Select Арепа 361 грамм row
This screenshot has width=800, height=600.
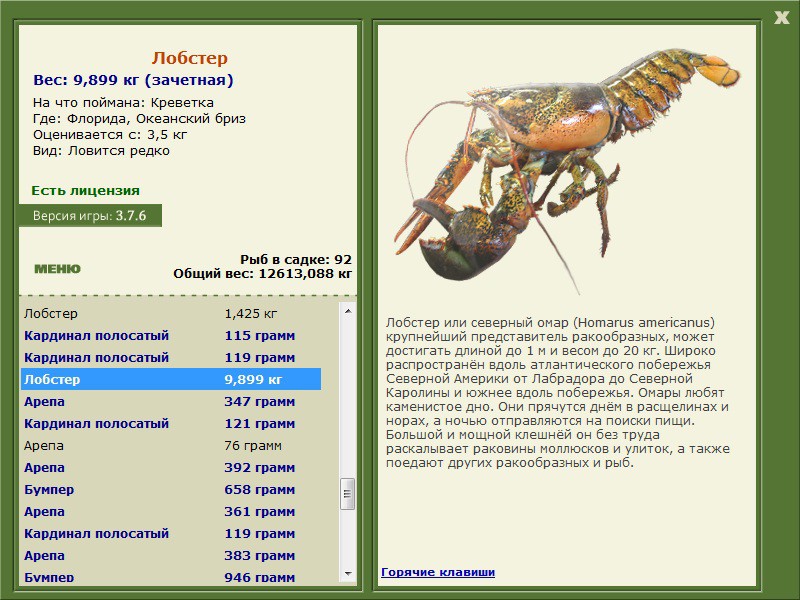coord(171,511)
